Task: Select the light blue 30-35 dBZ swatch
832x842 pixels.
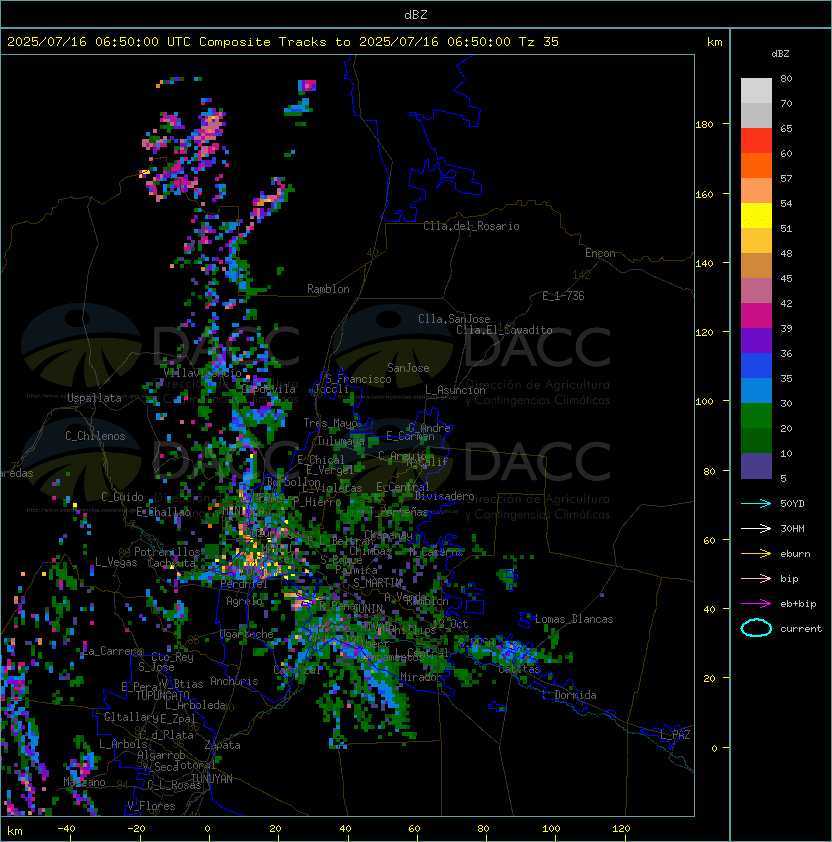Action: [x=756, y=391]
